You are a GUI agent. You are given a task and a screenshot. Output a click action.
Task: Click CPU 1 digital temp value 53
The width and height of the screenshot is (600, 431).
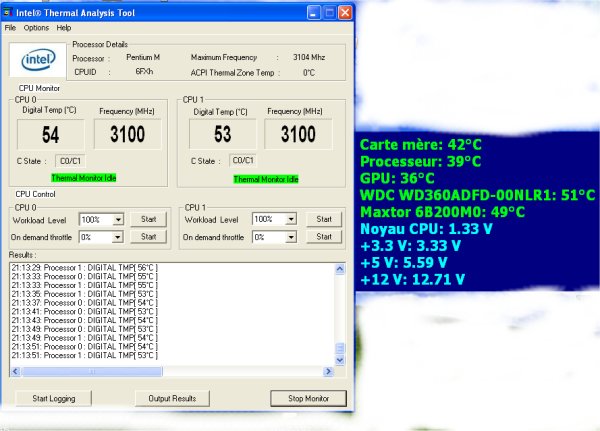click(222, 134)
